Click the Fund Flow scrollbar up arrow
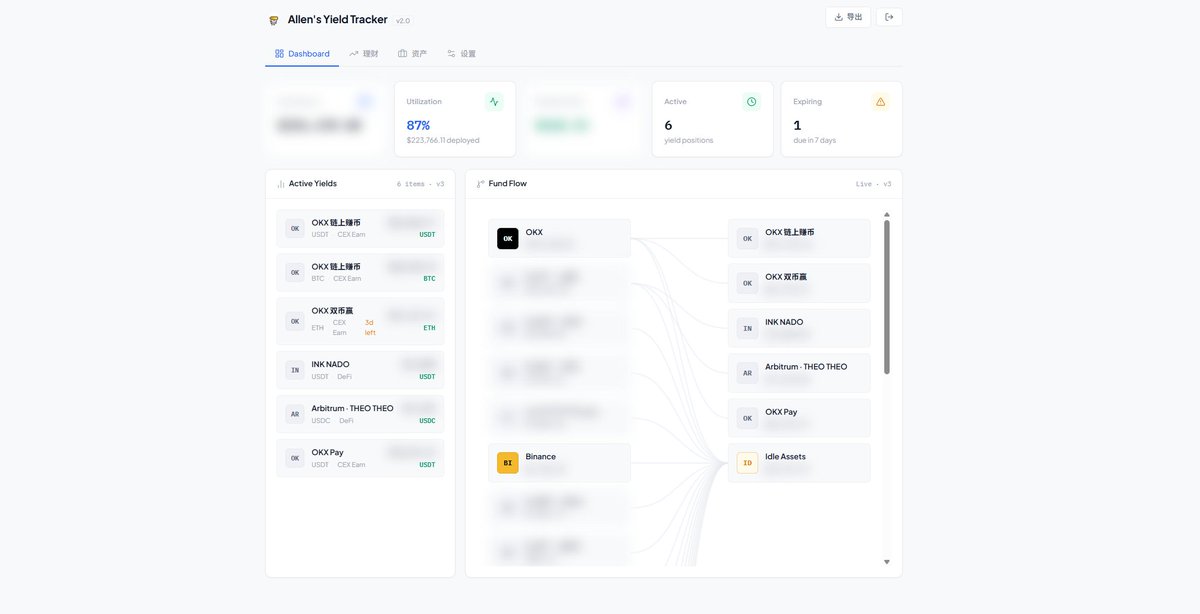1200x614 pixels. point(886,214)
